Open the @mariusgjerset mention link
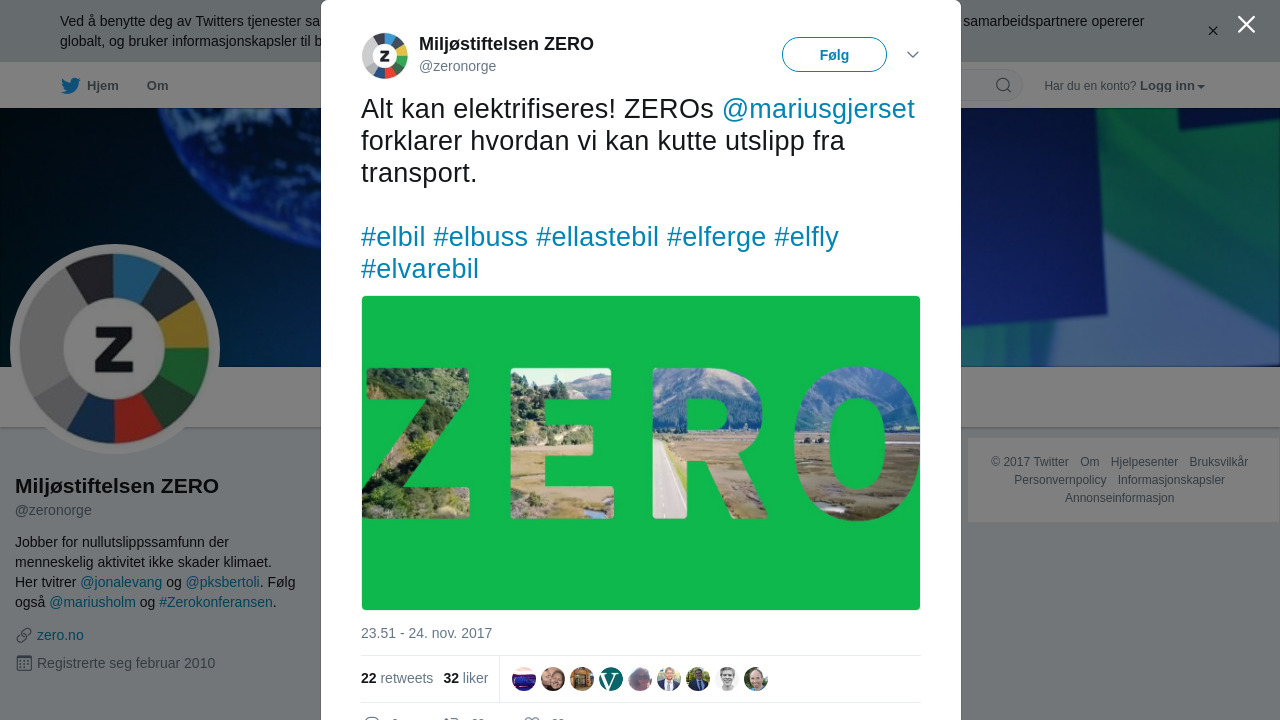This screenshot has width=1280, height=720. pos(818,109)
